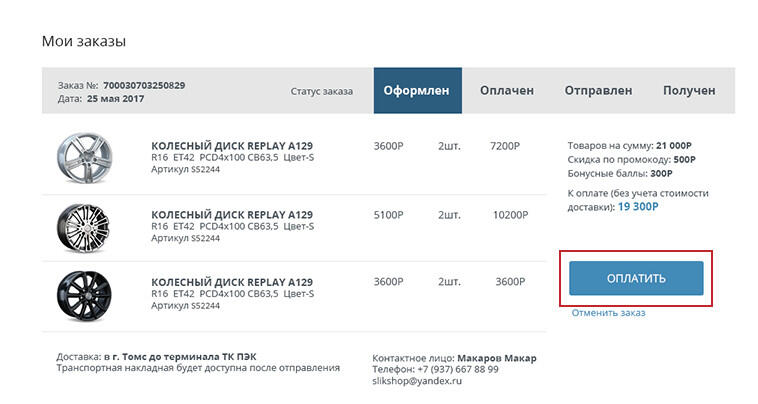
Task: Click the Отменить заказ link
Action: [x=608, y=313]
